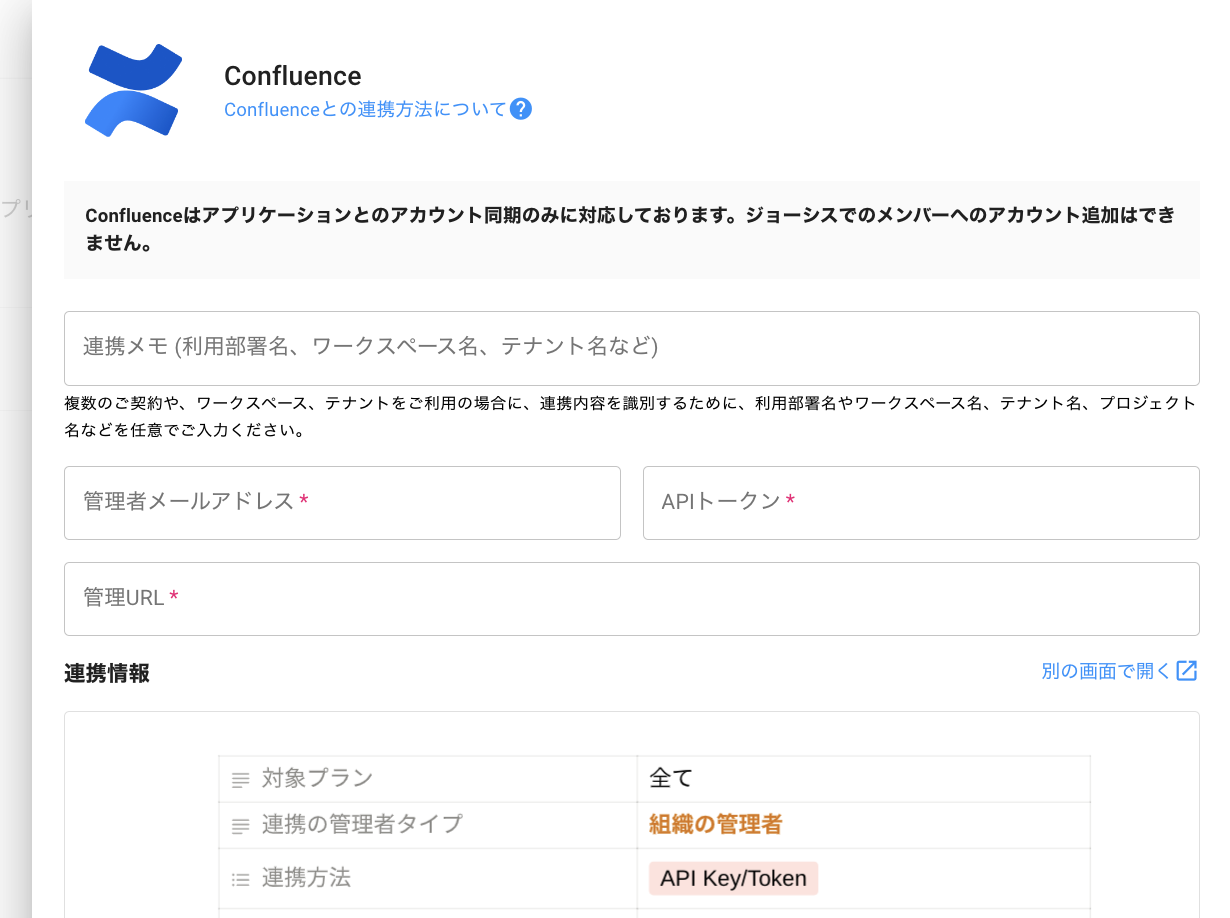Click the API Key/Token tag
The width and height of the screenshot is (1230, 918).
(x=733, y=879)
